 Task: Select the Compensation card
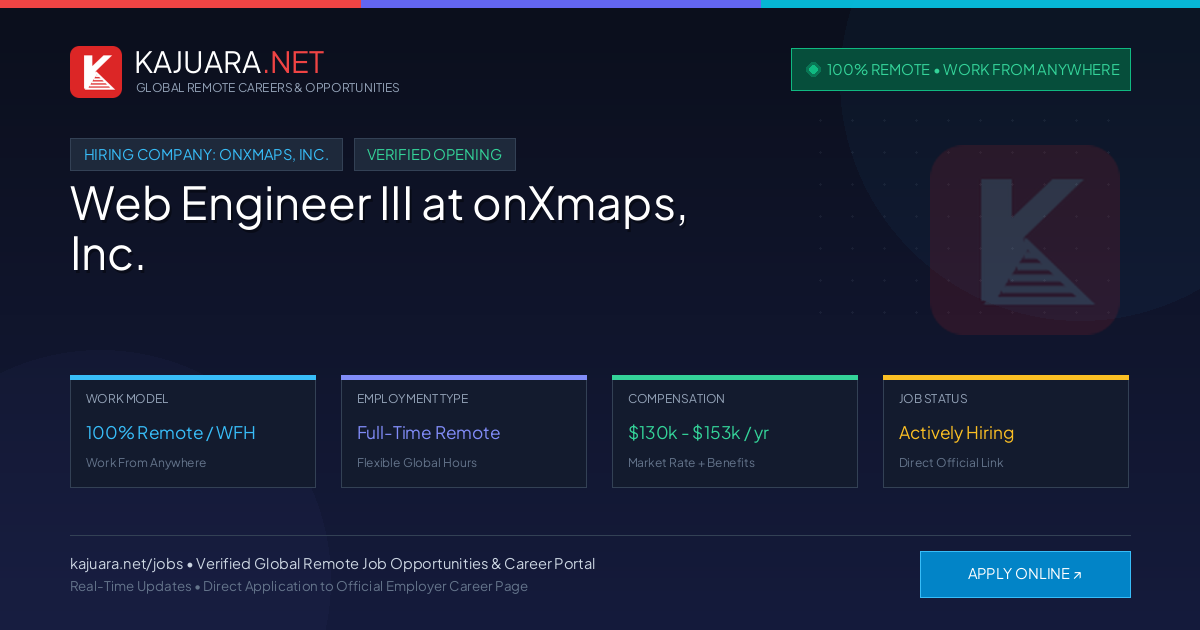pyautogui.click(x=735, y=431)
